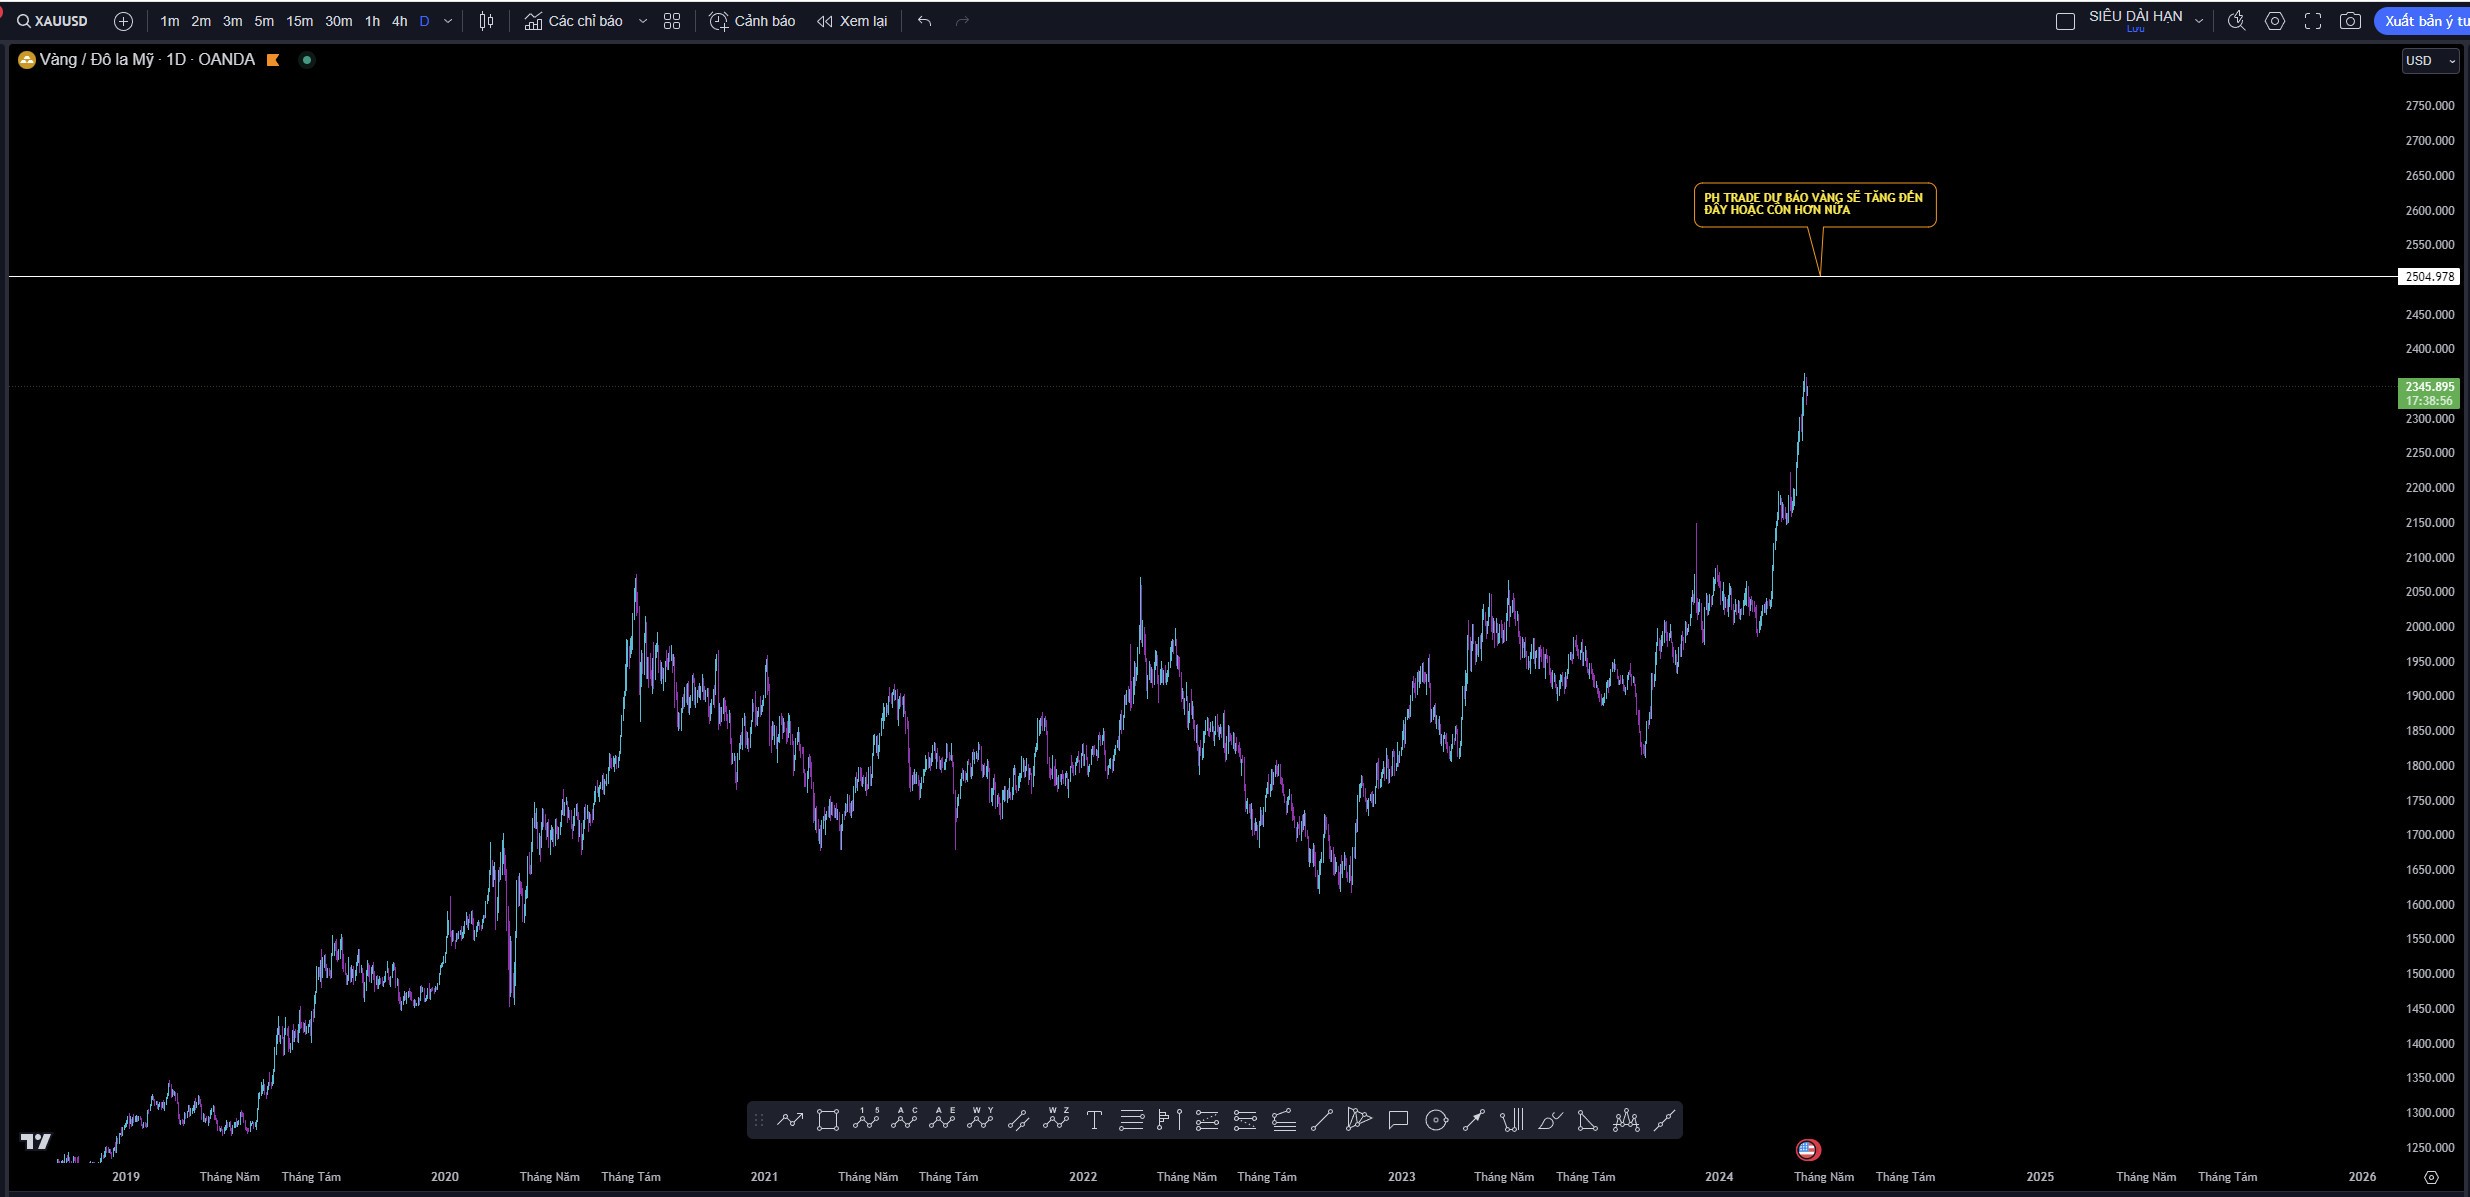2470x1197 pixels.
Task: Open the USD currency dropdown
Action: pyautogui.click(x=2430, y=60)
